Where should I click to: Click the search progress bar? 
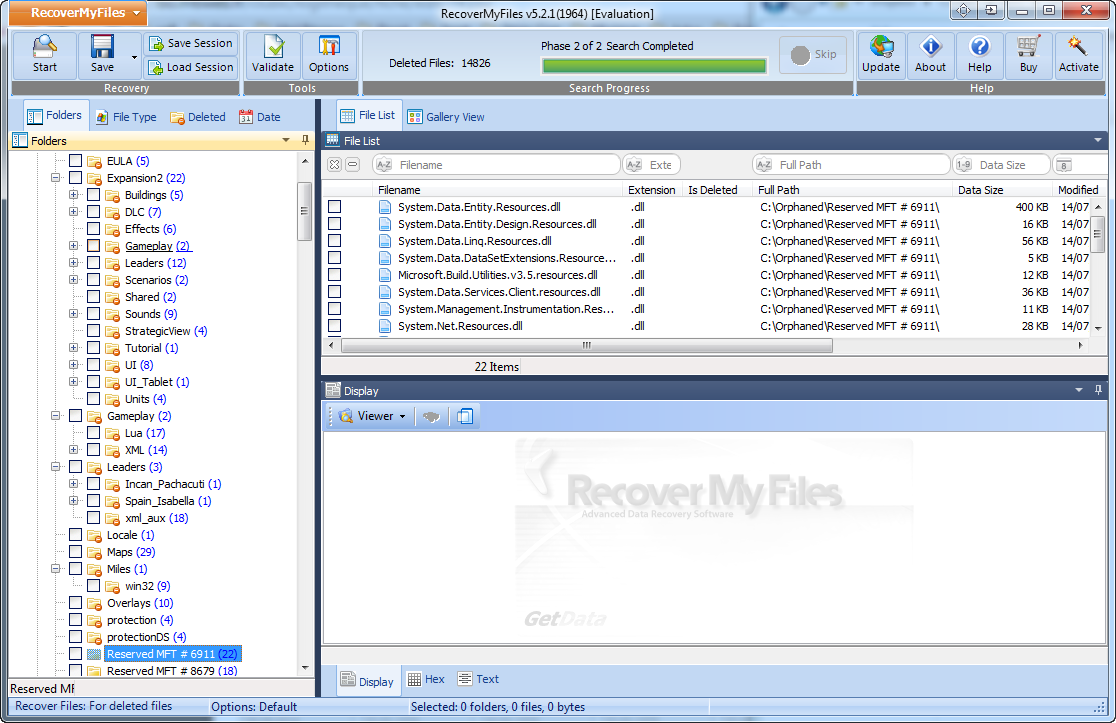pos(653,66)
